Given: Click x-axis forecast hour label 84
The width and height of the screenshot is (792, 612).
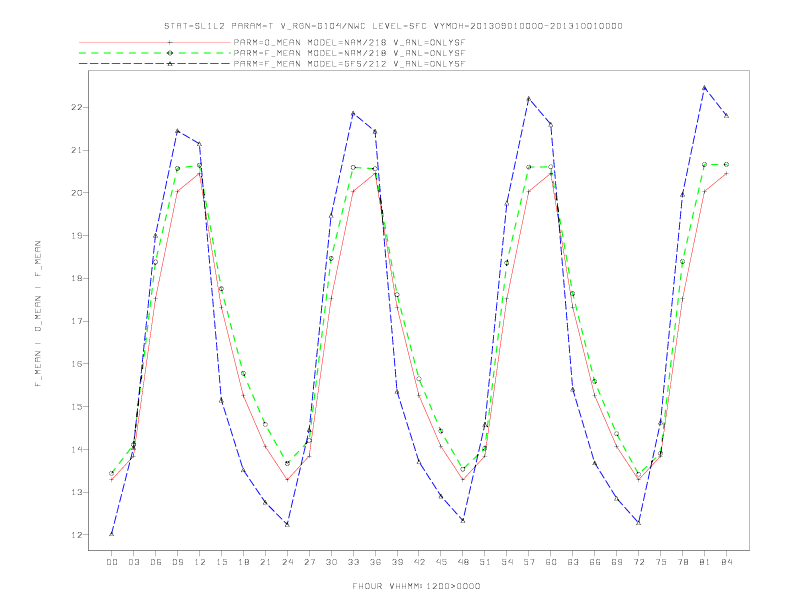Looking at the screenshot, I should click(x=727, y=562).
